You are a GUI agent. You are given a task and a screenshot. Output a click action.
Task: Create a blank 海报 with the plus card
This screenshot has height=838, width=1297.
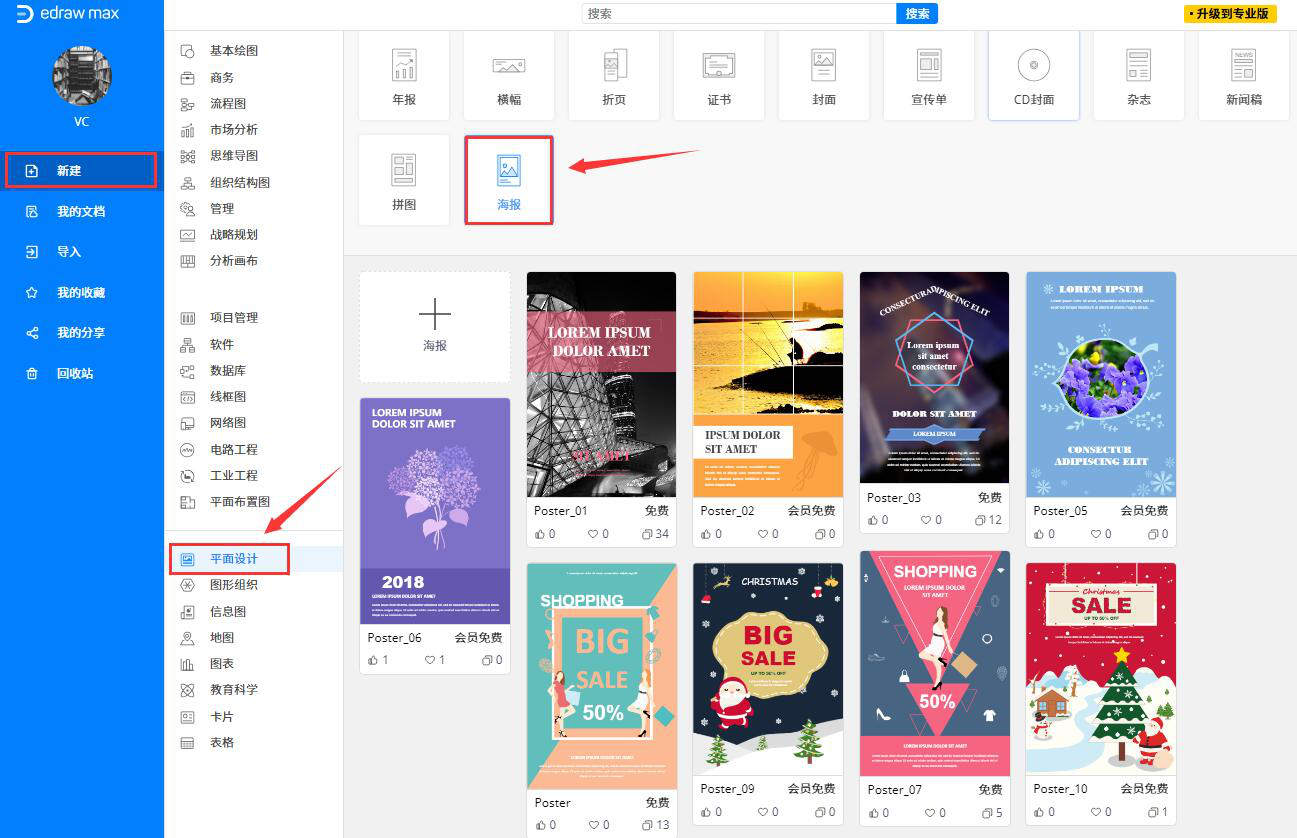[x=435, y=327]
